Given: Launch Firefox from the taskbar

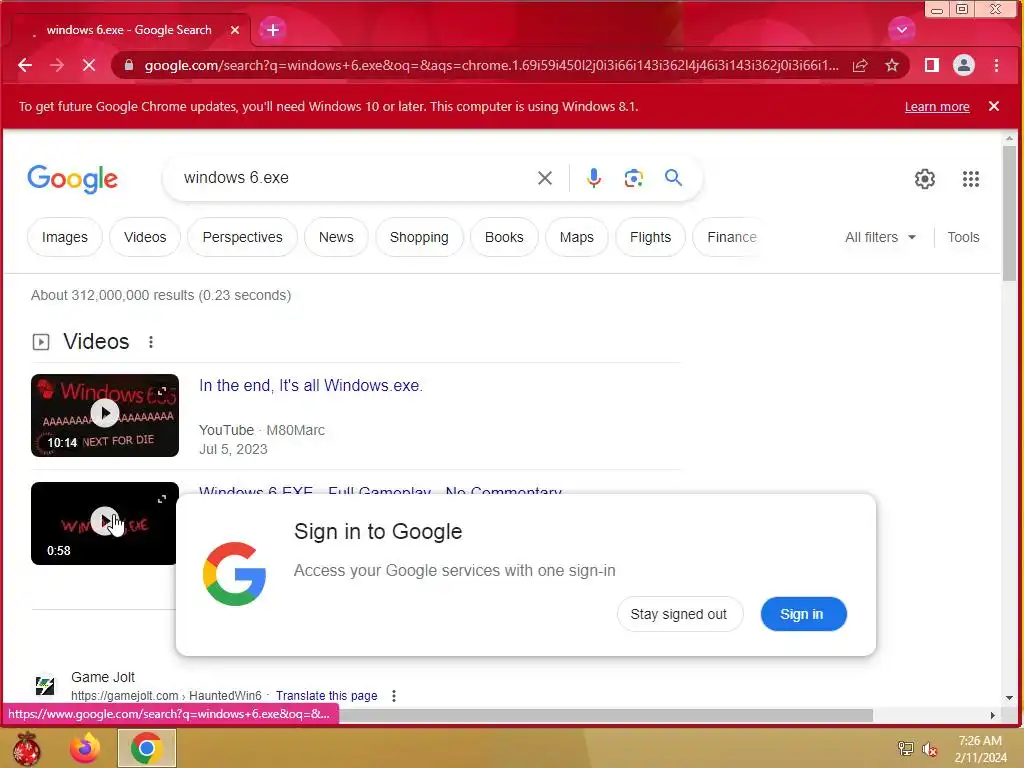Looking at the screenshot, I should tap(86, 748).
